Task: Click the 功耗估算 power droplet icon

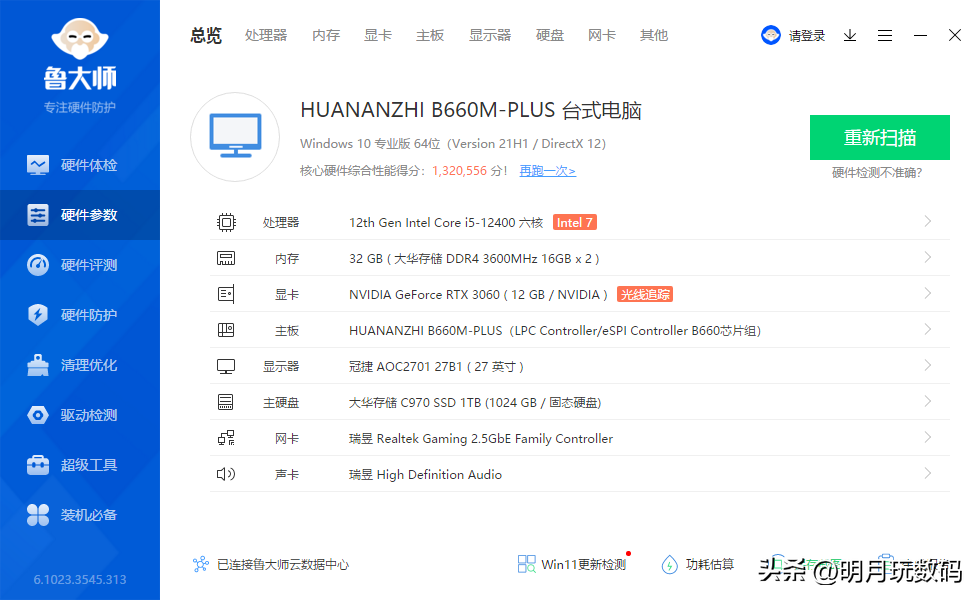Action: click(669, 564)
